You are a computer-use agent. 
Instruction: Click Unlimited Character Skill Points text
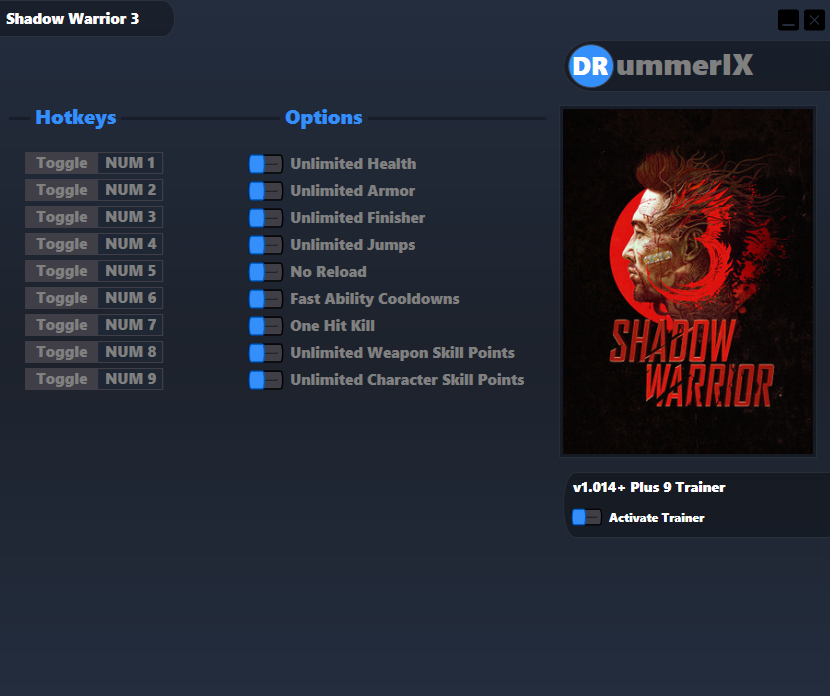[407, 380]
